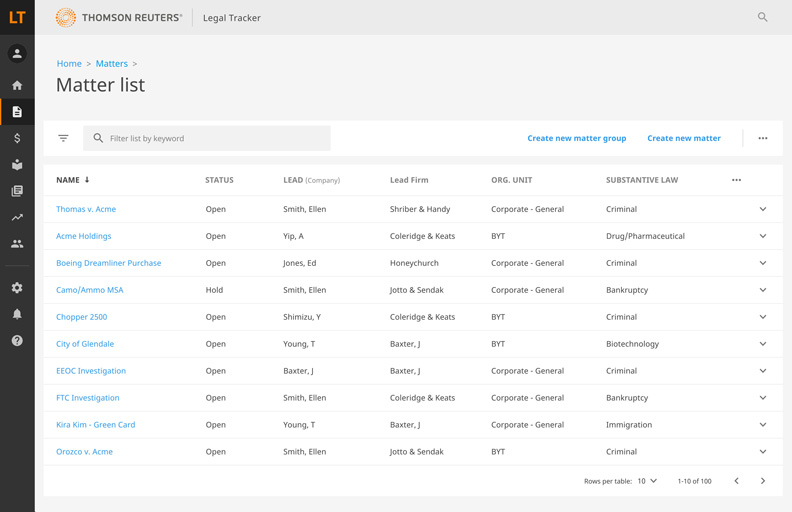Open the dollar sign billing icon

(x=17, y=138)
